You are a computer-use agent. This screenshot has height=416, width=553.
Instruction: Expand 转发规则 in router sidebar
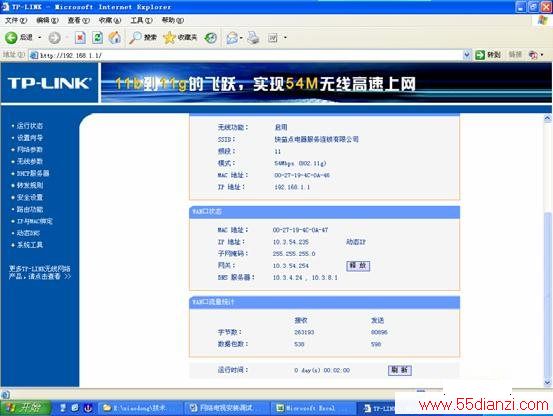pyautogui.click(x=30, y=185)
